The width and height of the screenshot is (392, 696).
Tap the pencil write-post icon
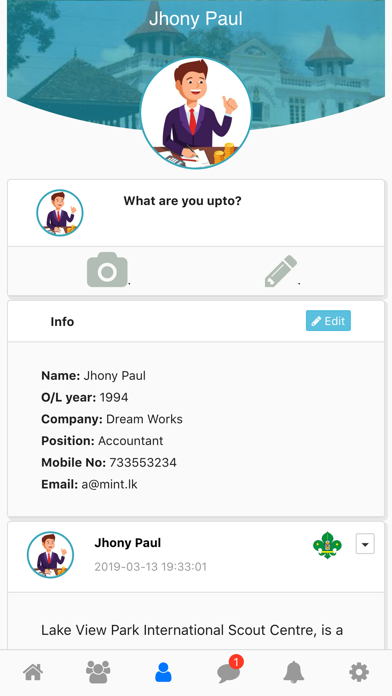pos(281,271)
